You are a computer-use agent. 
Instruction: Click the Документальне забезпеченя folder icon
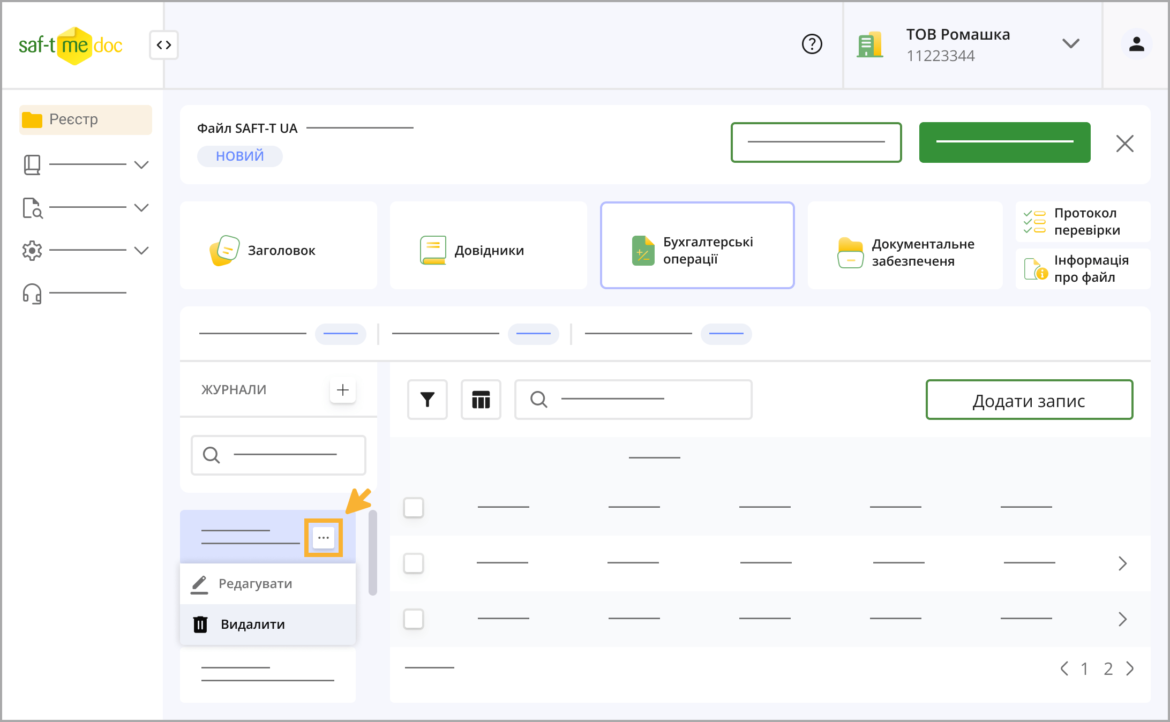[x=850, y=253]
